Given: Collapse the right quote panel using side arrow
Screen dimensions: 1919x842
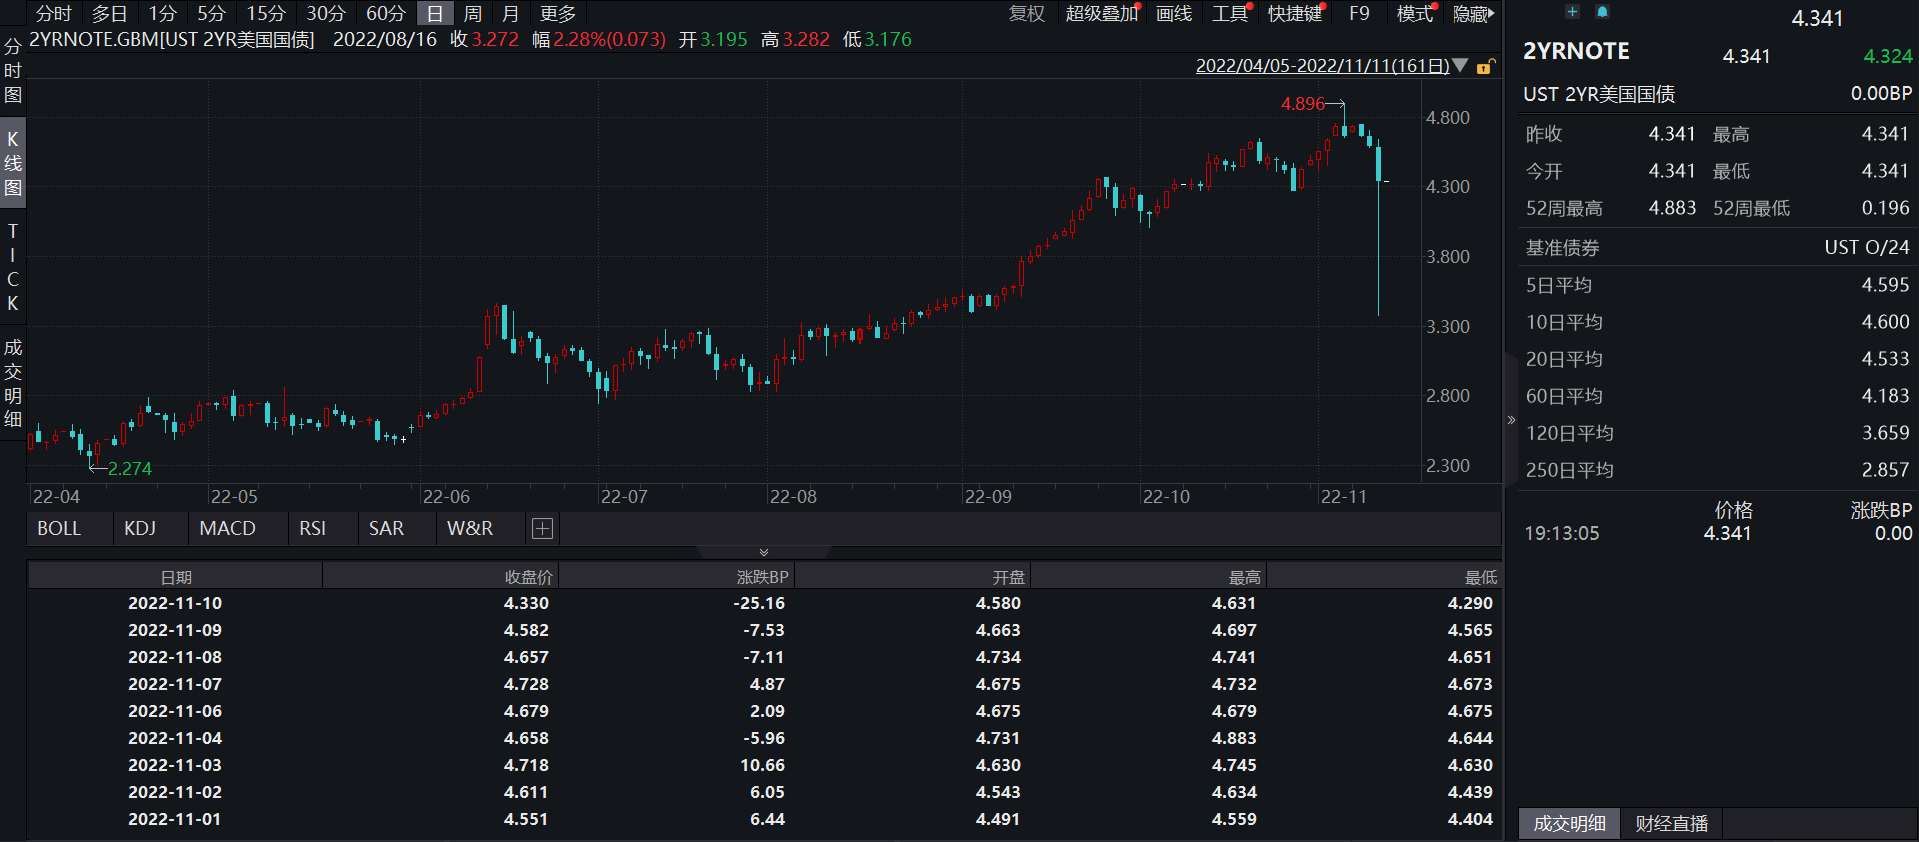Looking at the screenshot, I should [1511, 420].
